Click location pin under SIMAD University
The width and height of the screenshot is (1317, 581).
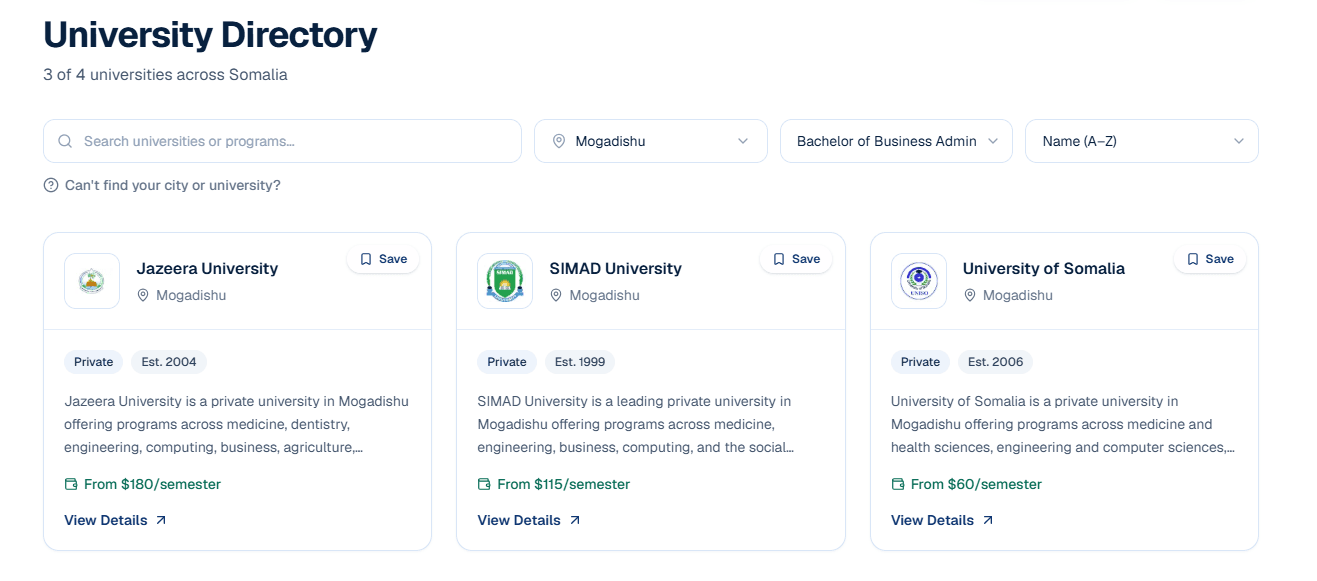point(556,295)
